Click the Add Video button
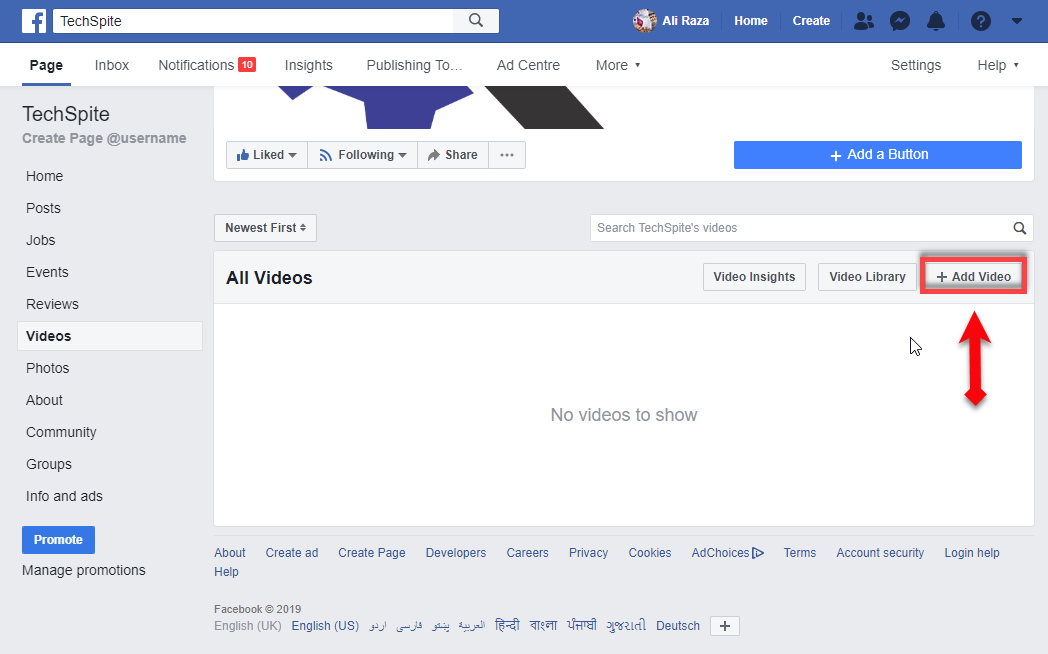 click(973, 277)
